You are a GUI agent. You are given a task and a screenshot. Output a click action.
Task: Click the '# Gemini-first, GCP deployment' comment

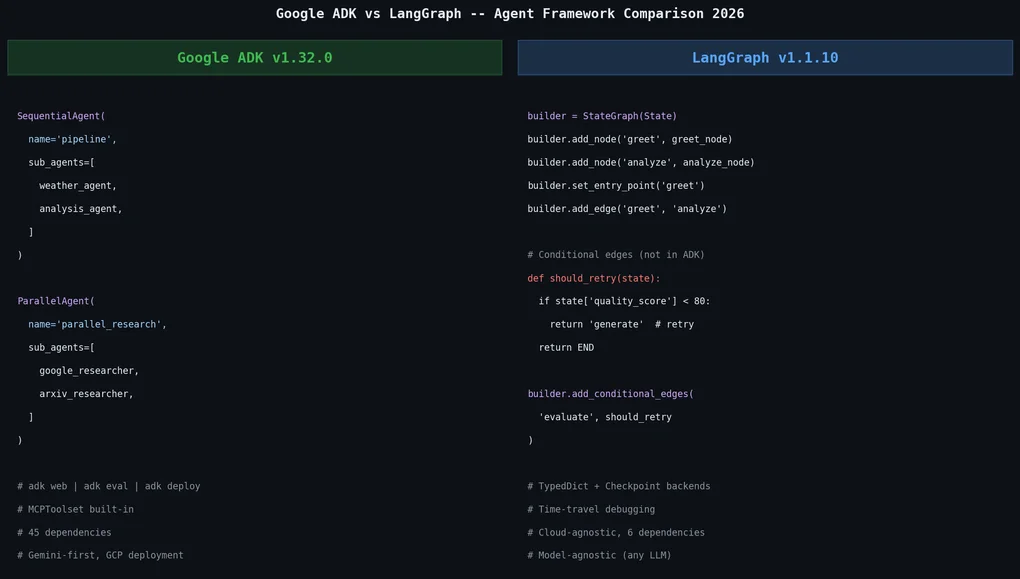tap(100, 555)
